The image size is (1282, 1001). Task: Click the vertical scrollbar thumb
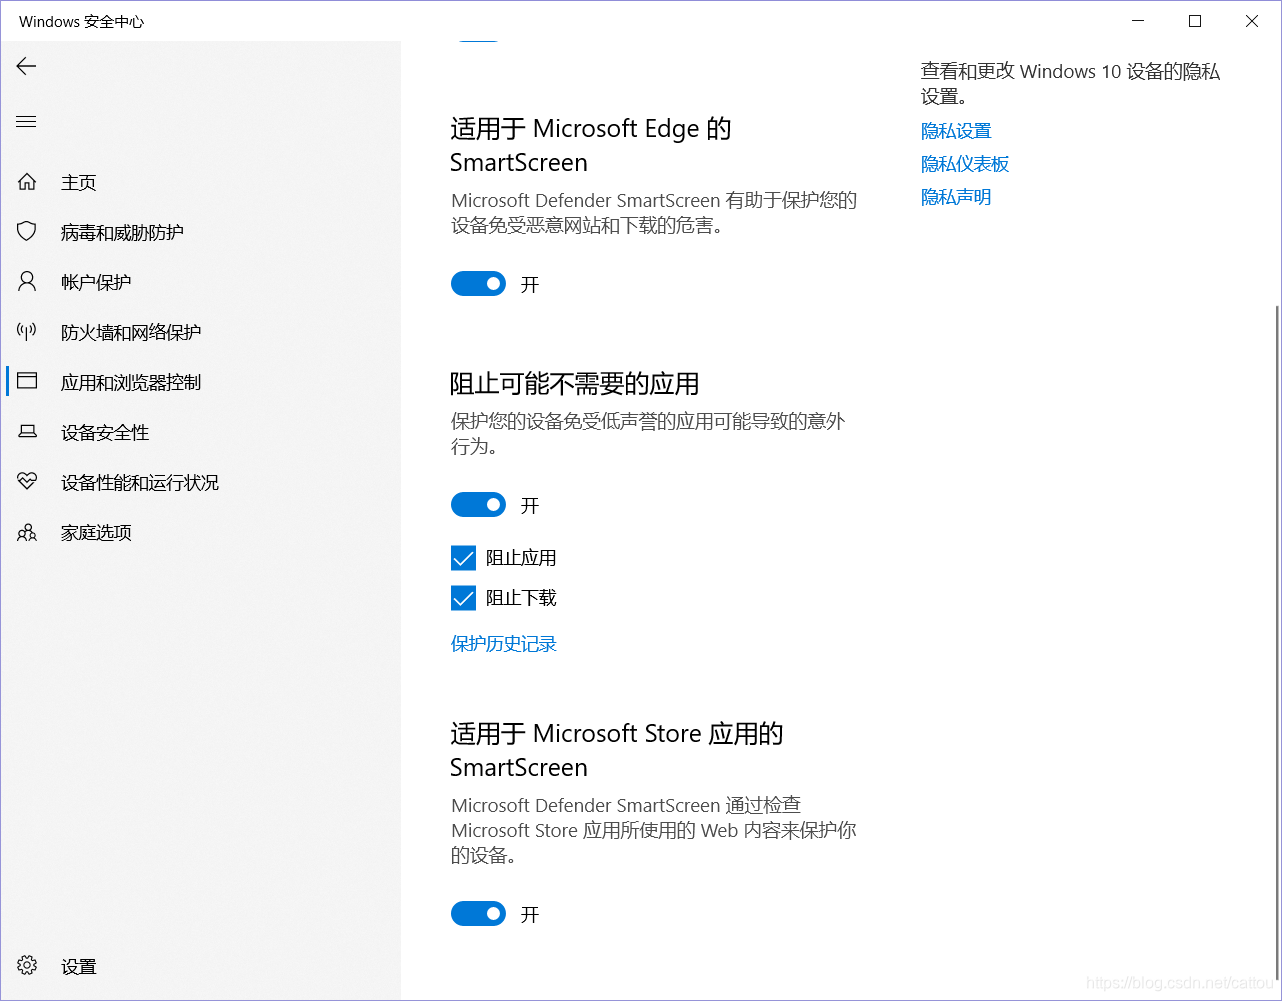(1276, 642)
